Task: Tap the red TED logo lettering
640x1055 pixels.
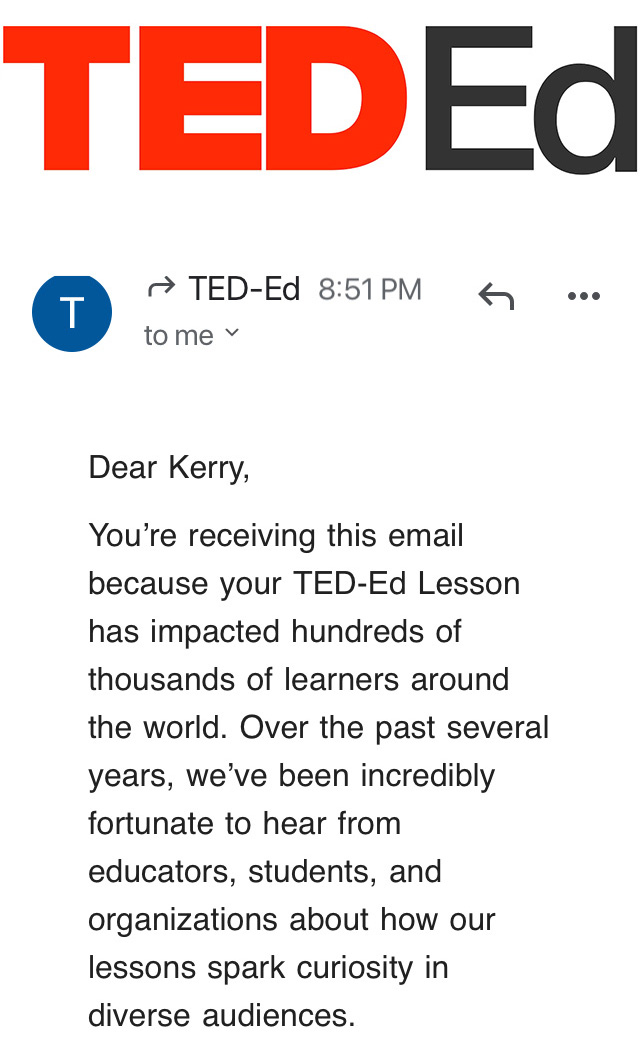Action: pyautogui.click(x=205, y=98)
